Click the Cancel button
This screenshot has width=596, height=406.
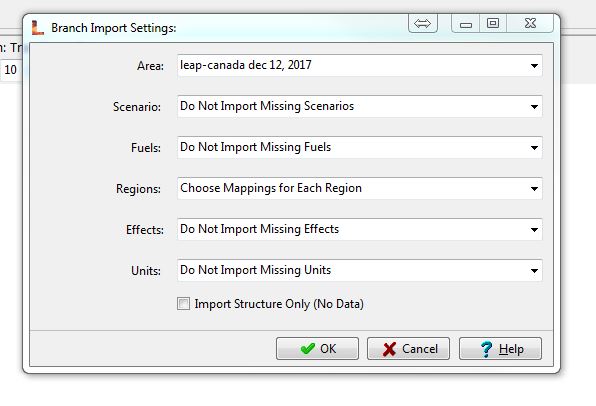(409, 349)
